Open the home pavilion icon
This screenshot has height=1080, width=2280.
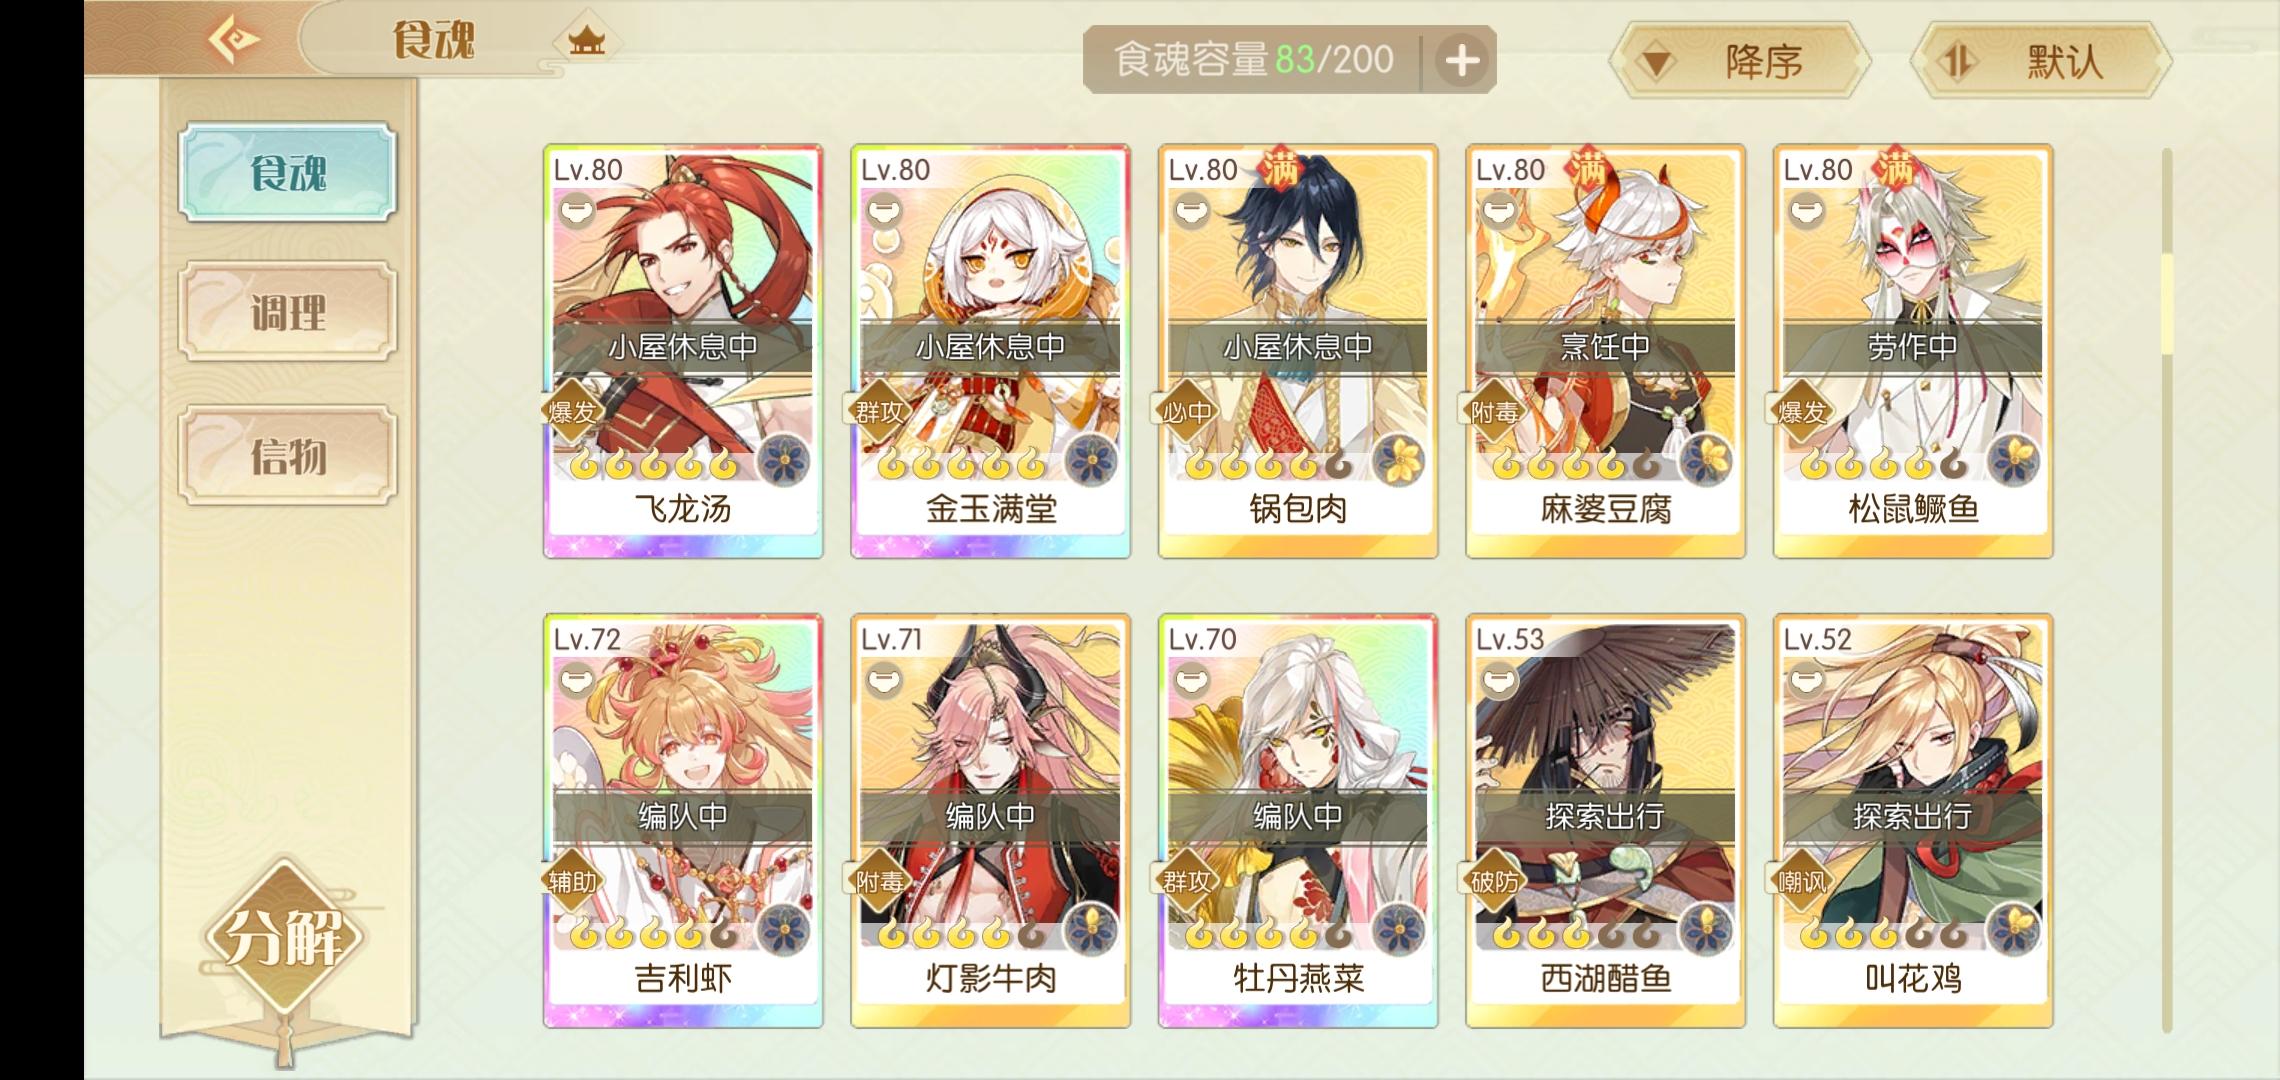tap(587, 42)
